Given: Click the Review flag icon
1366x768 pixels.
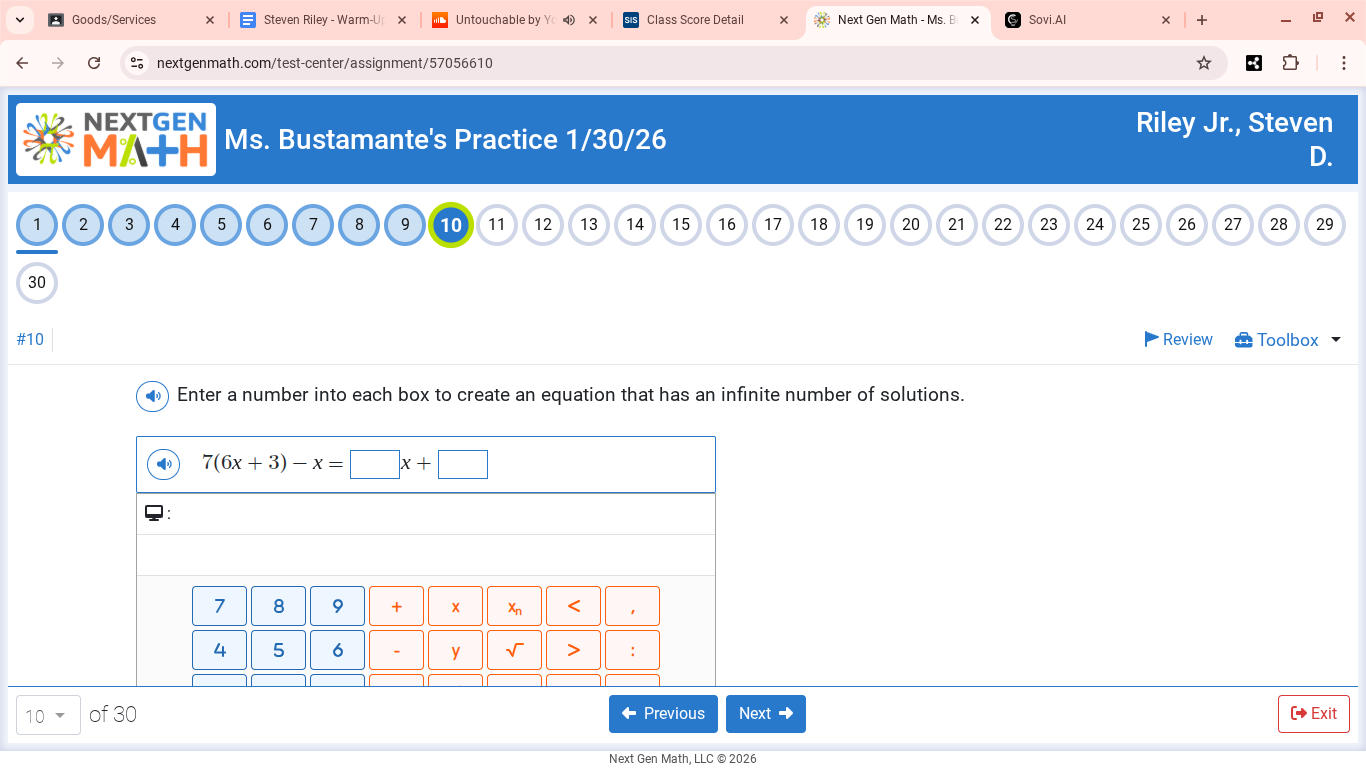Looking at the screenshot, I should point(1152,339).
